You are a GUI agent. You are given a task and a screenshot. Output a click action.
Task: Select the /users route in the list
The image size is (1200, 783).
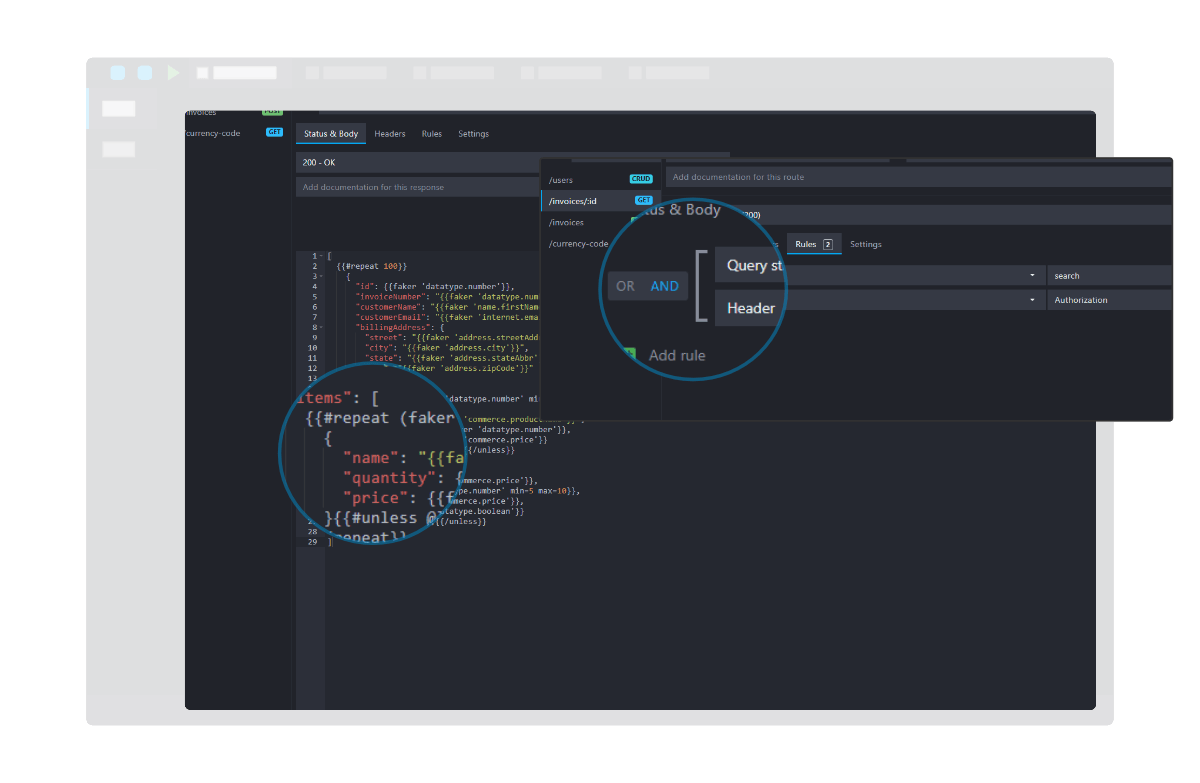coord(560,178)
